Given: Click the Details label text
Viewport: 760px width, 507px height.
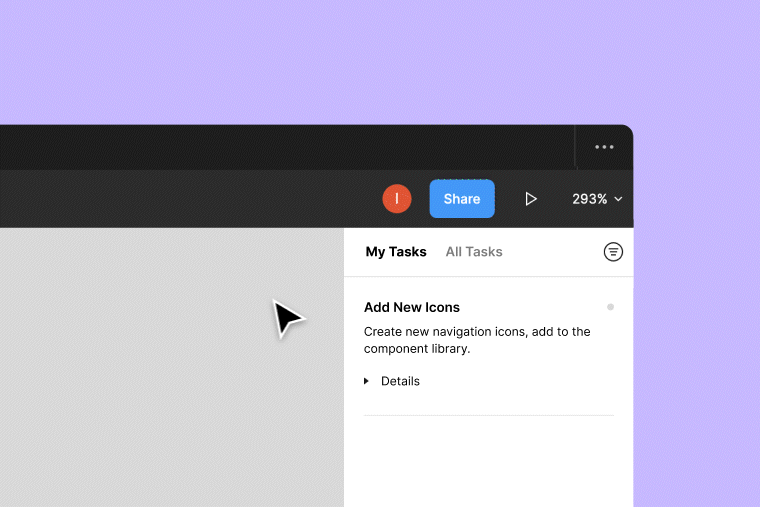Looking at the screenshot, I should pos(400,381).
